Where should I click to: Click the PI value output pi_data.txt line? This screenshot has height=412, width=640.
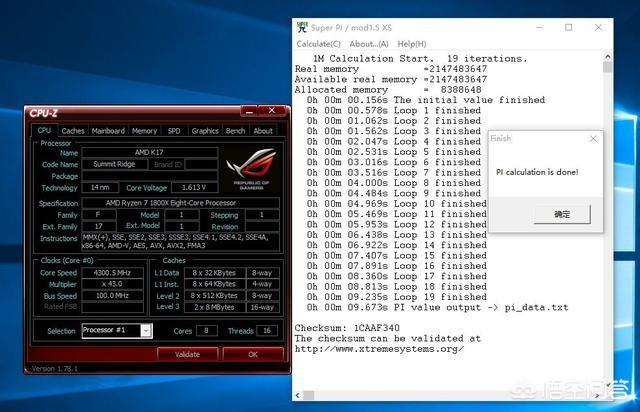click(438, 307)
